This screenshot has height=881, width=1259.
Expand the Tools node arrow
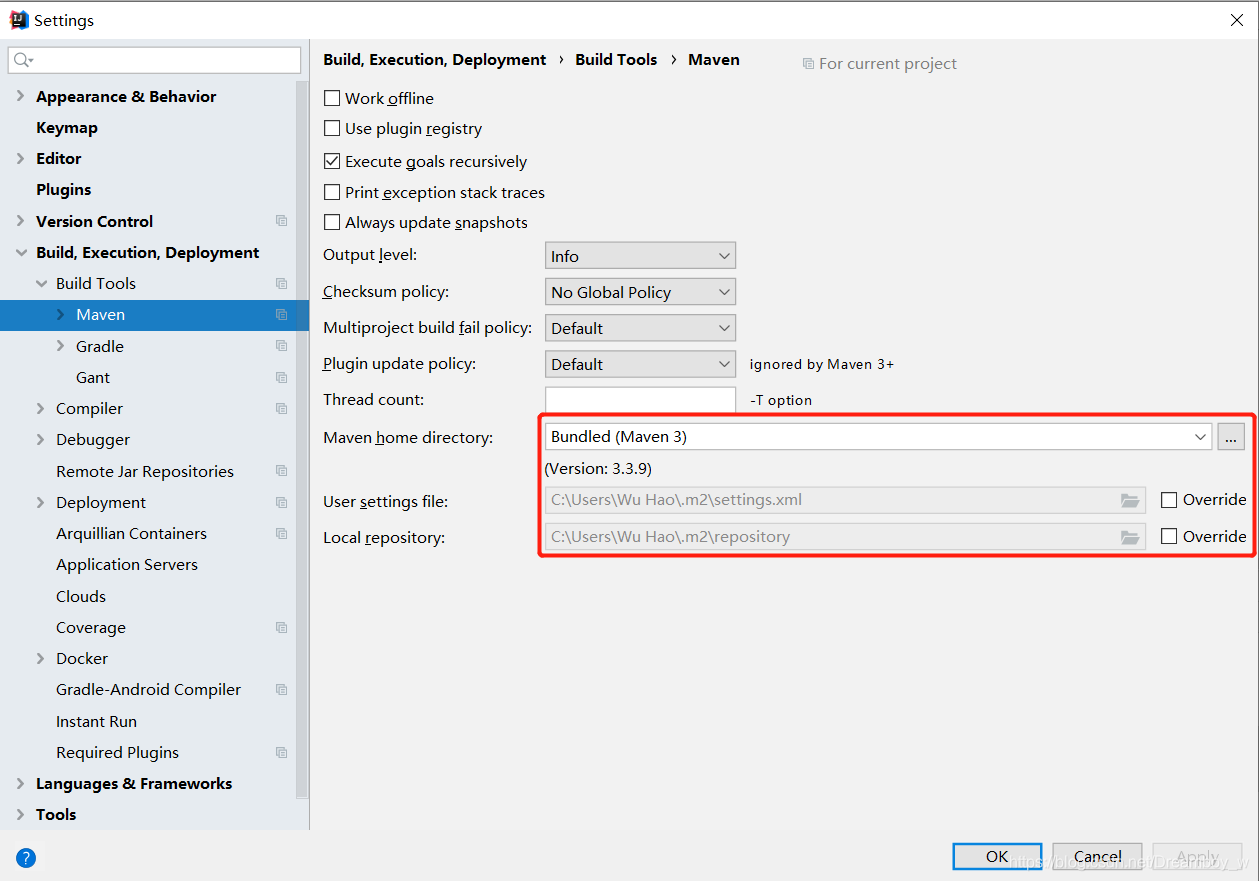pyautogui.click(x=21, y=815)
